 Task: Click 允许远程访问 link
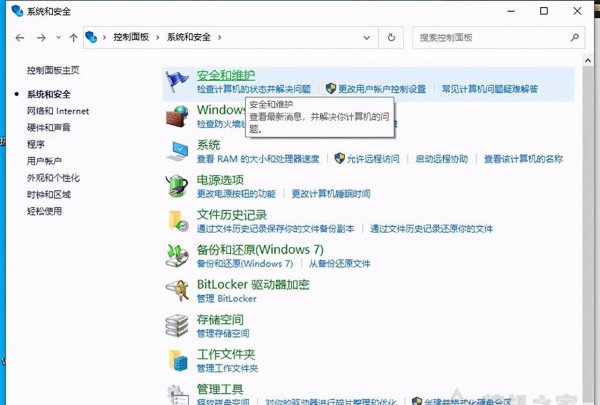[373, 159]
